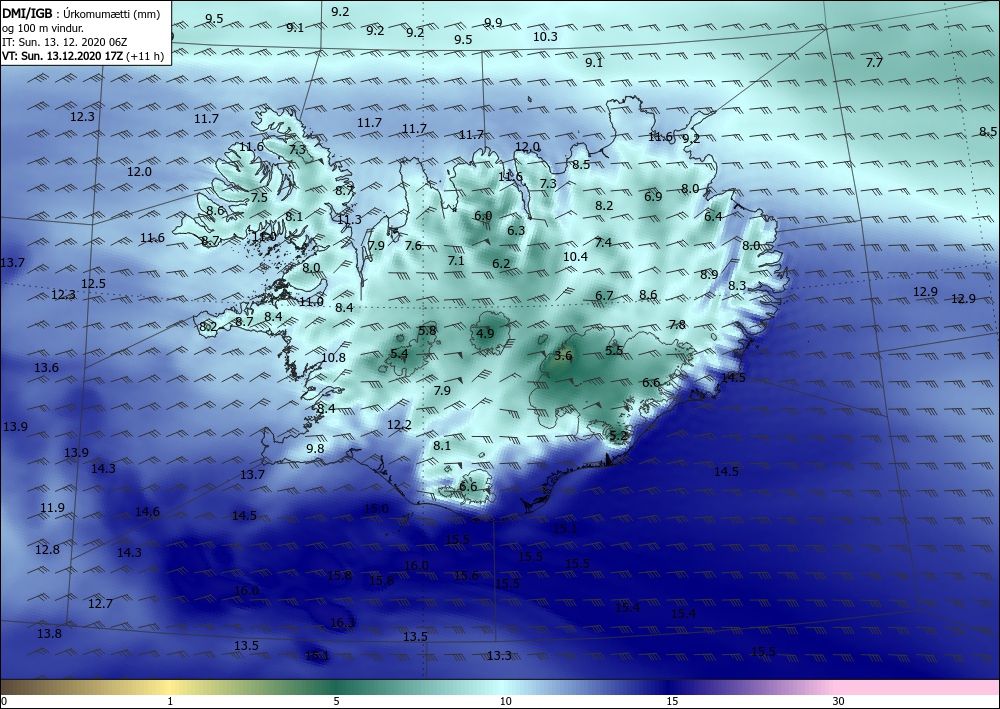
Task: Click the 3.6 value over the glacier
Action: [x=563, y=356]
